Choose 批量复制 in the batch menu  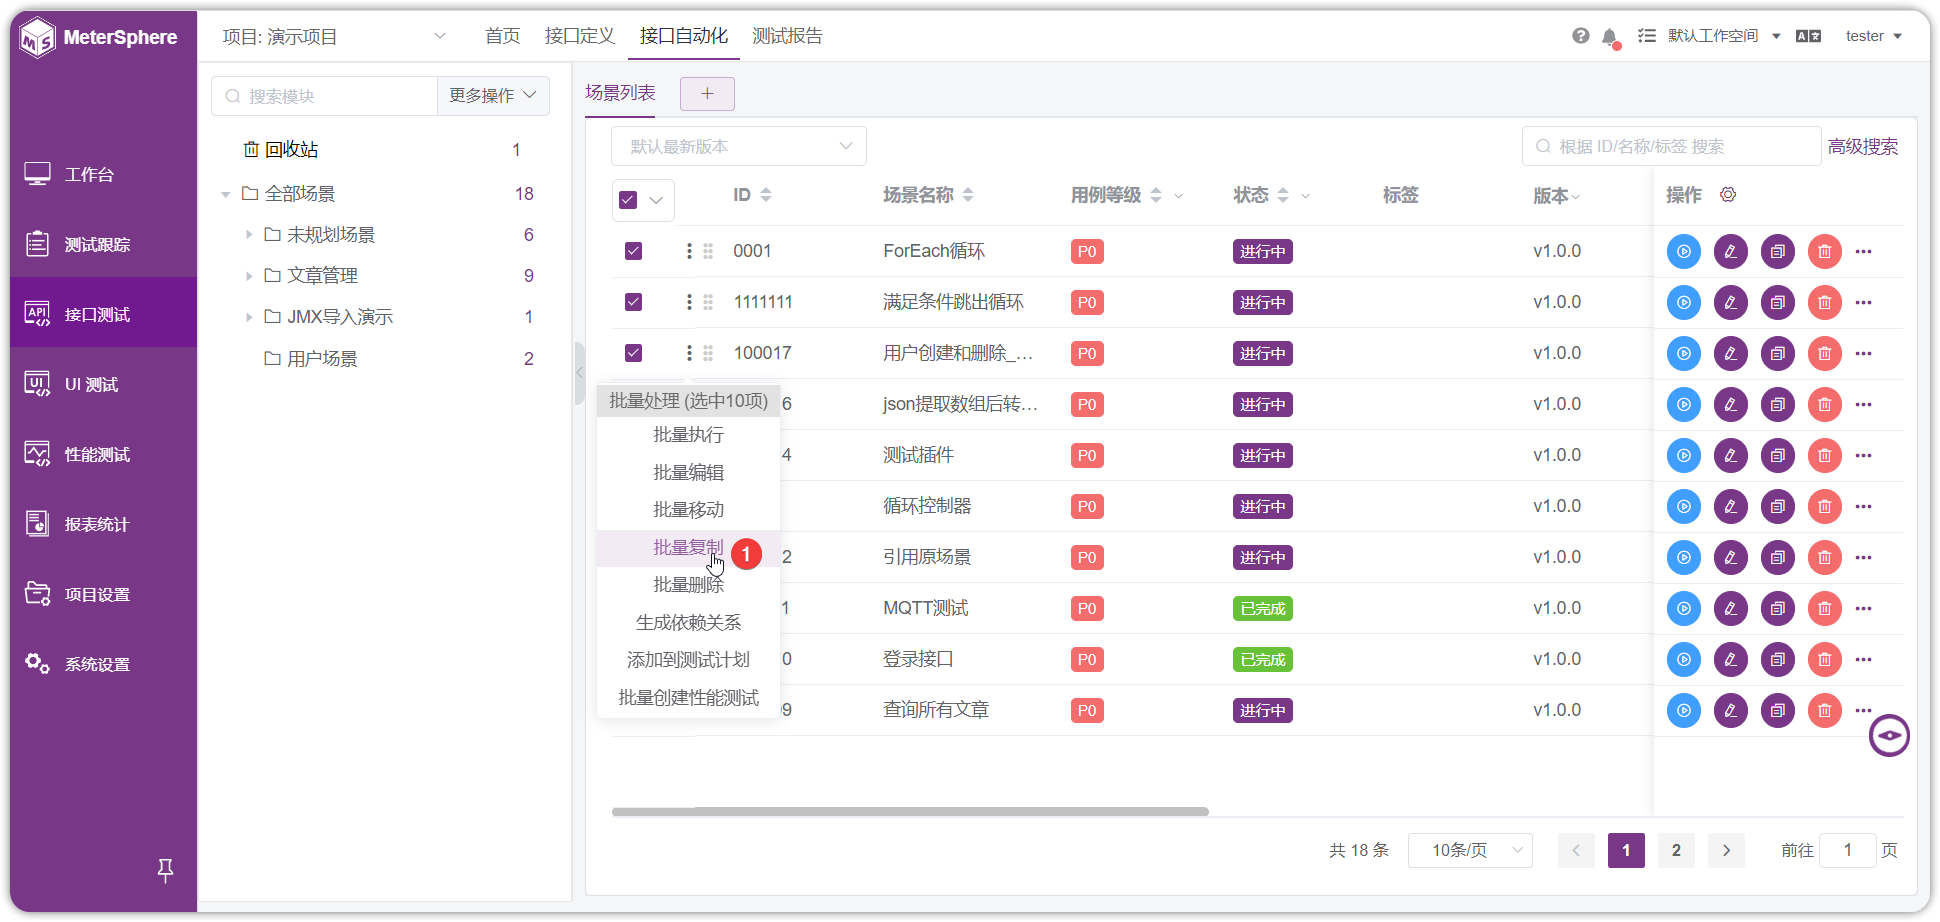tap(688, 548)
